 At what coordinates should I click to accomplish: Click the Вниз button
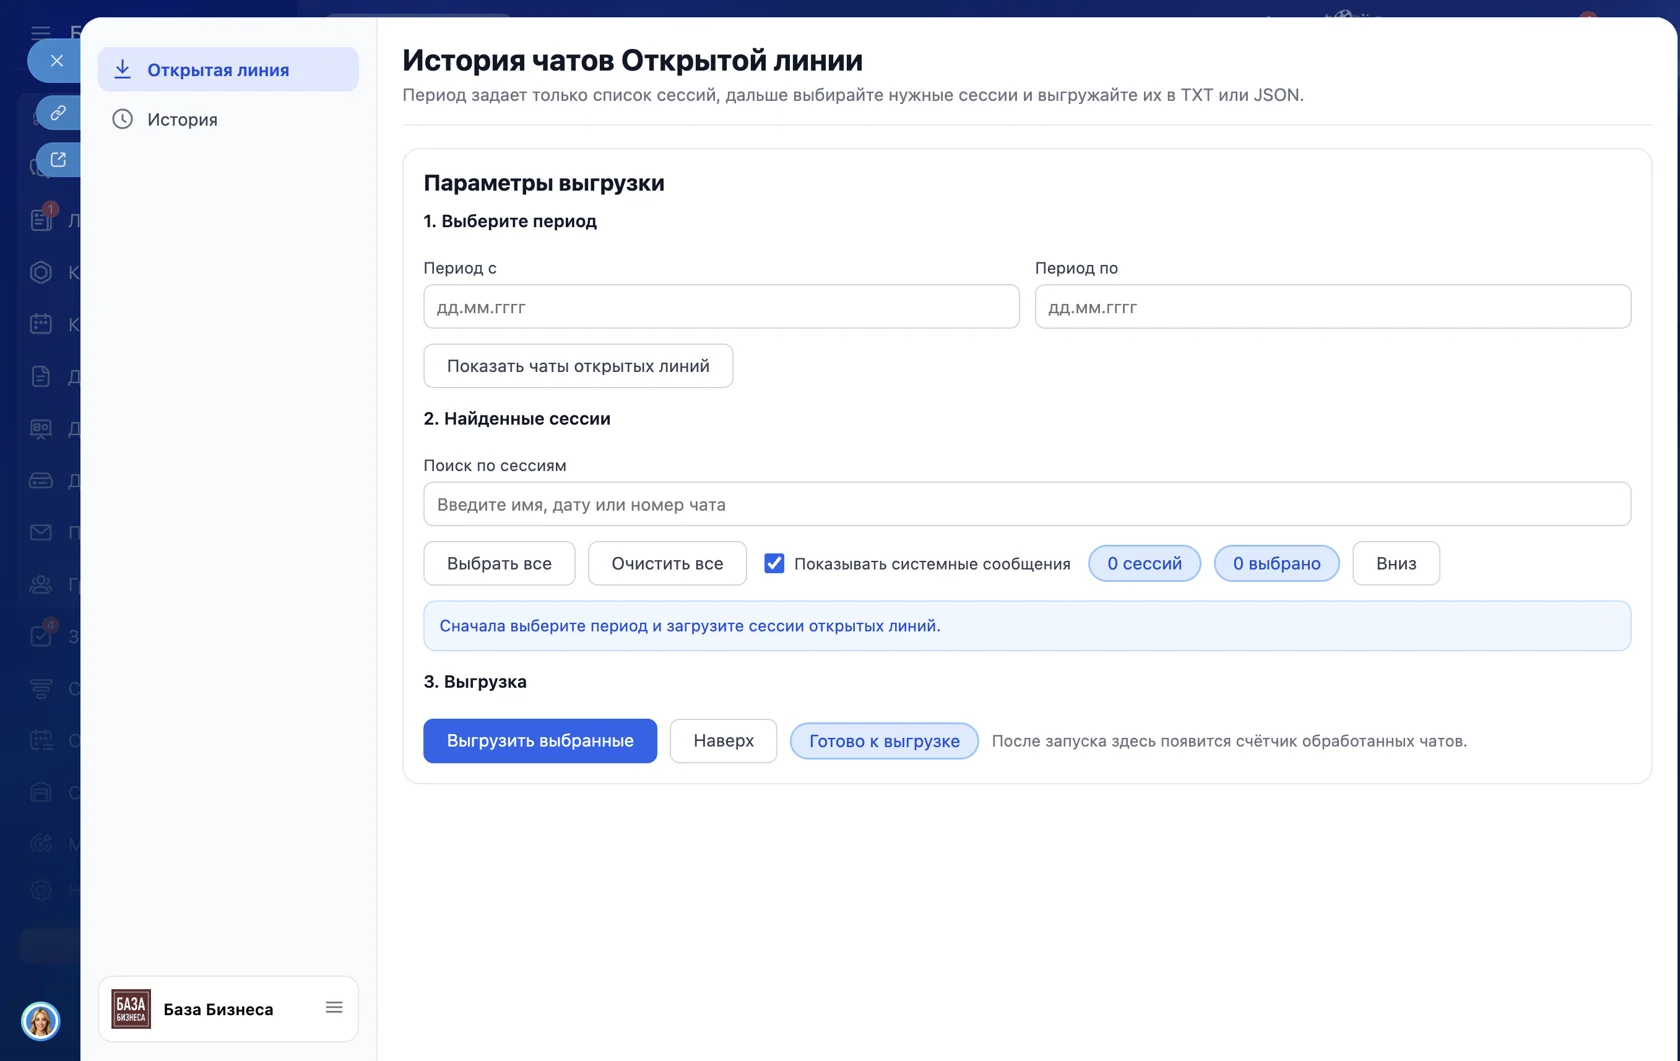click(1395, 563)
